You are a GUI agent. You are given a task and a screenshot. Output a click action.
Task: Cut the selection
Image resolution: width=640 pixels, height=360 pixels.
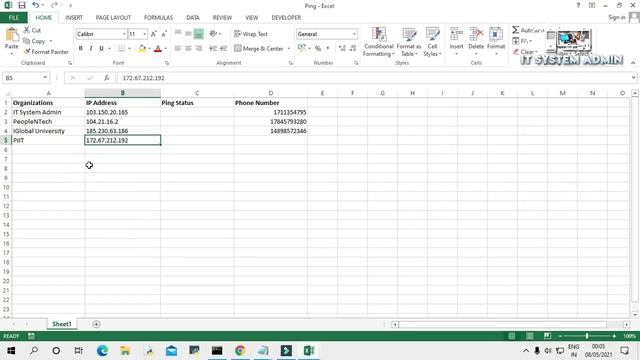tap(32, 30)
